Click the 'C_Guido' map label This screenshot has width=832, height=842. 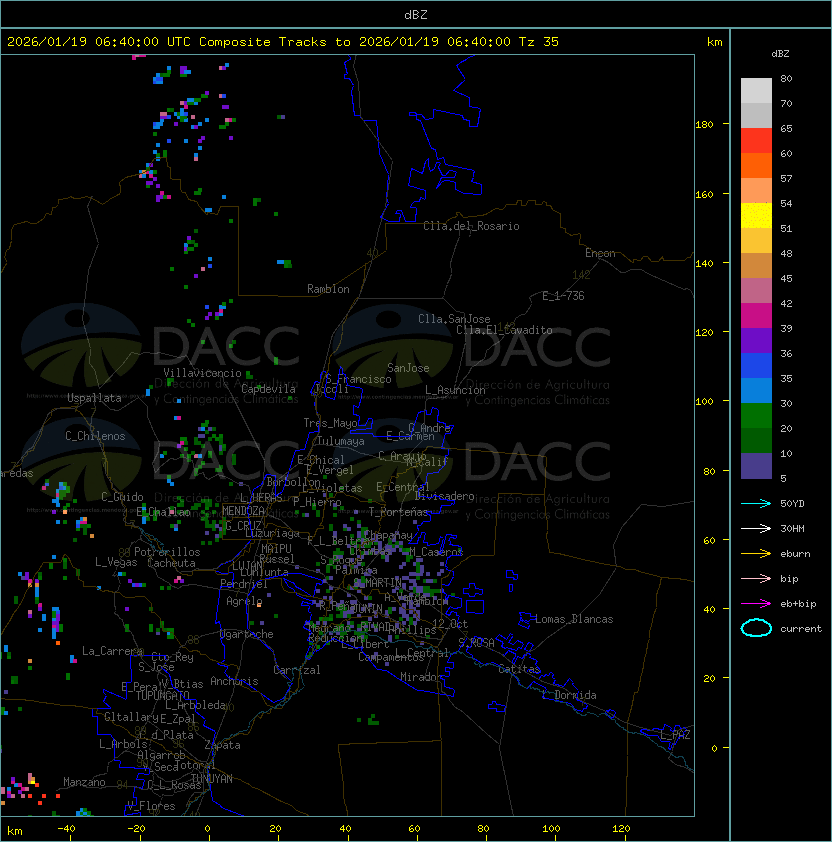click(x=122, y=497)
